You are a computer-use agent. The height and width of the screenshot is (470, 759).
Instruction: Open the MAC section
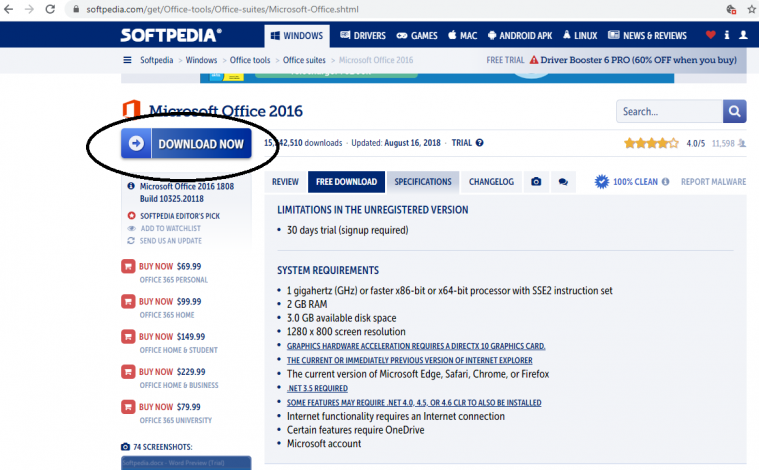462,36
